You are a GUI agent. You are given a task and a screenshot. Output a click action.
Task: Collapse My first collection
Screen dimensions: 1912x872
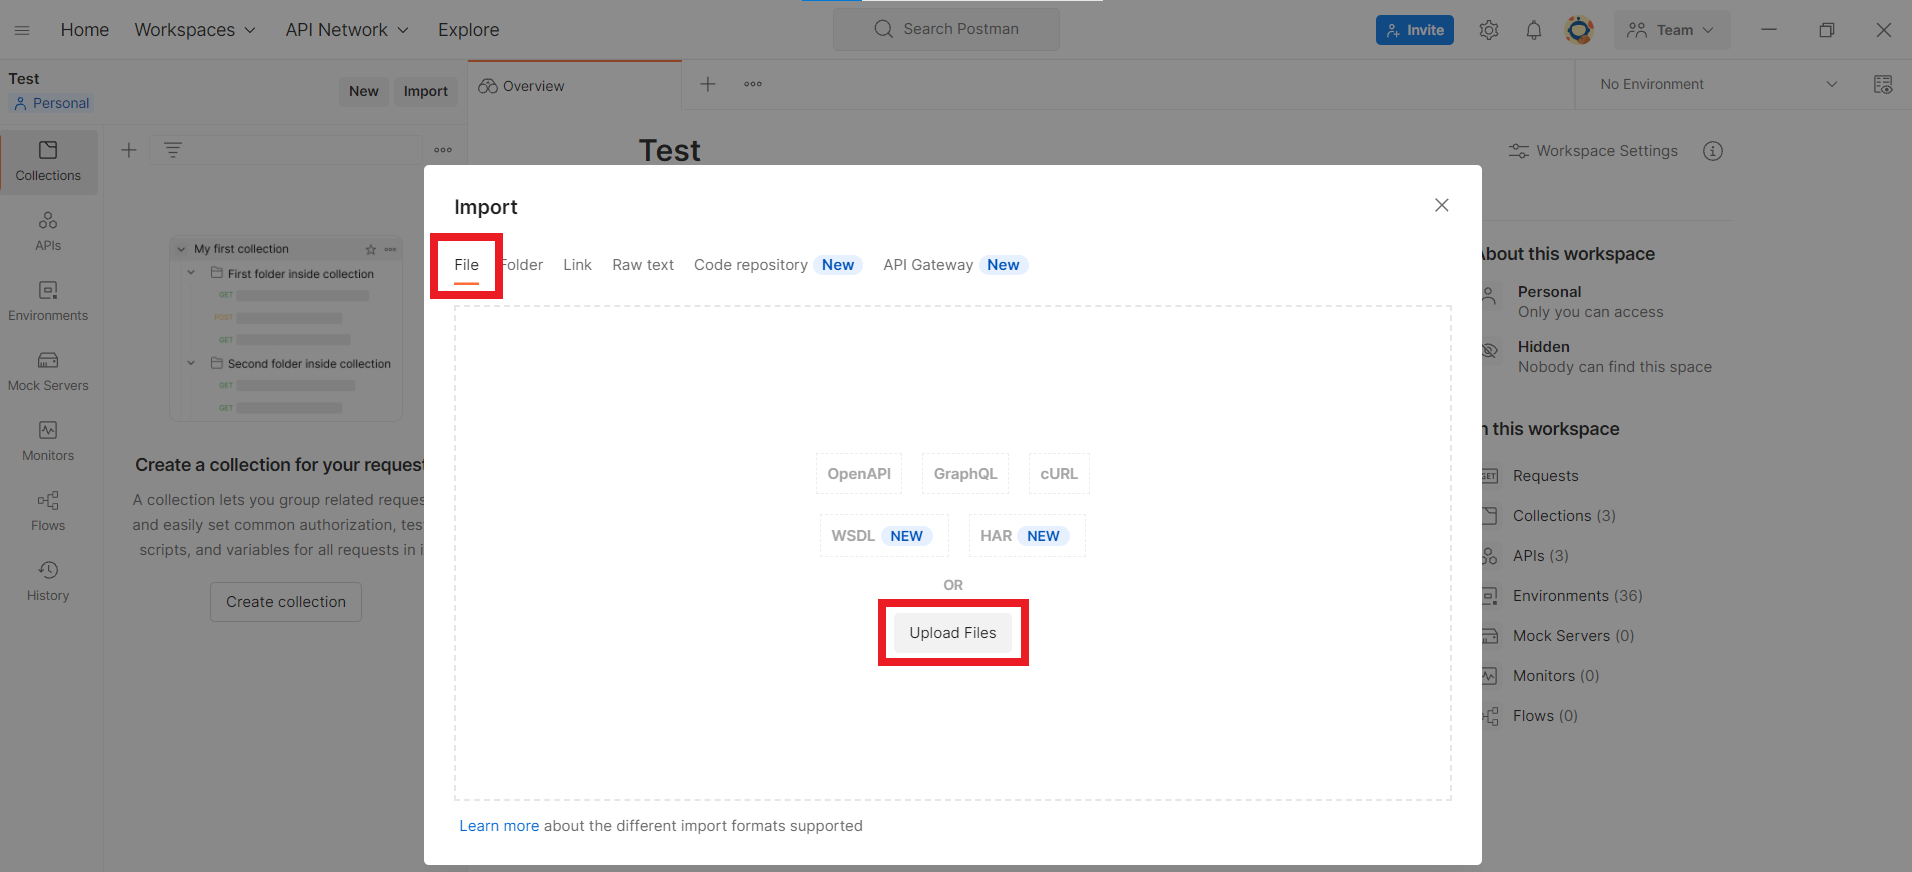pos(181,249)
